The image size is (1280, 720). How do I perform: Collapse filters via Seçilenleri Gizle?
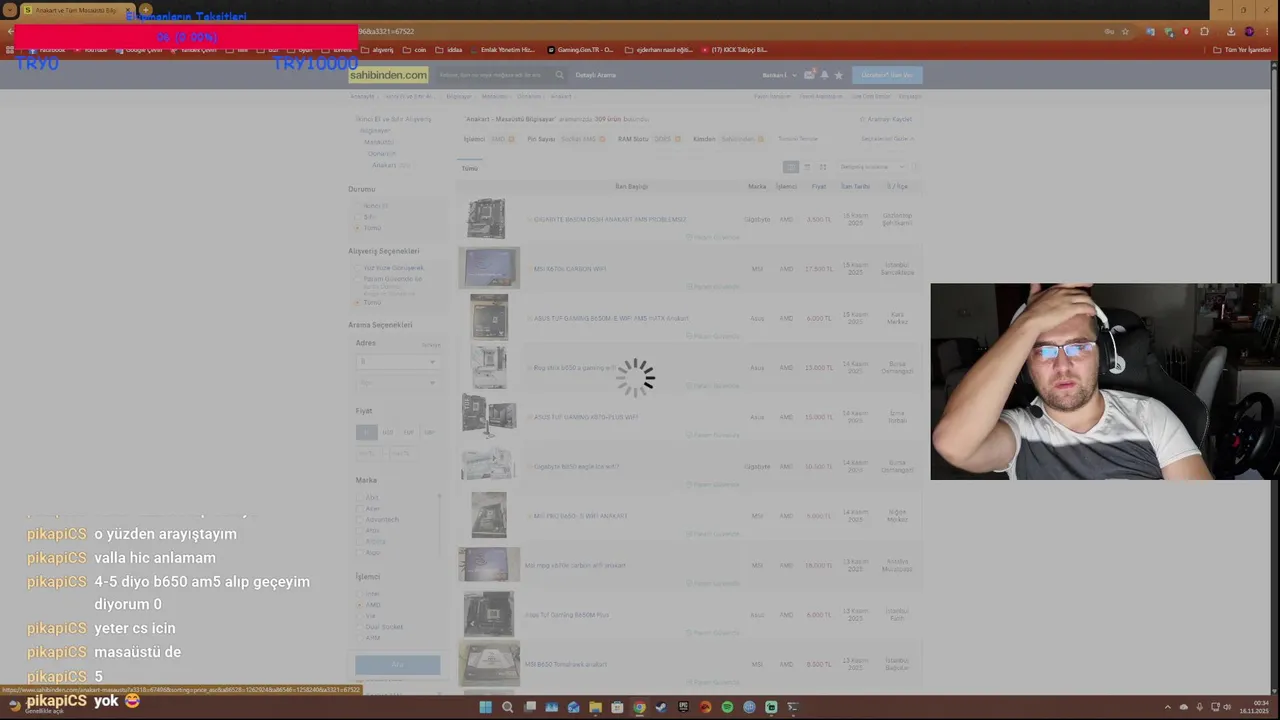888,139
